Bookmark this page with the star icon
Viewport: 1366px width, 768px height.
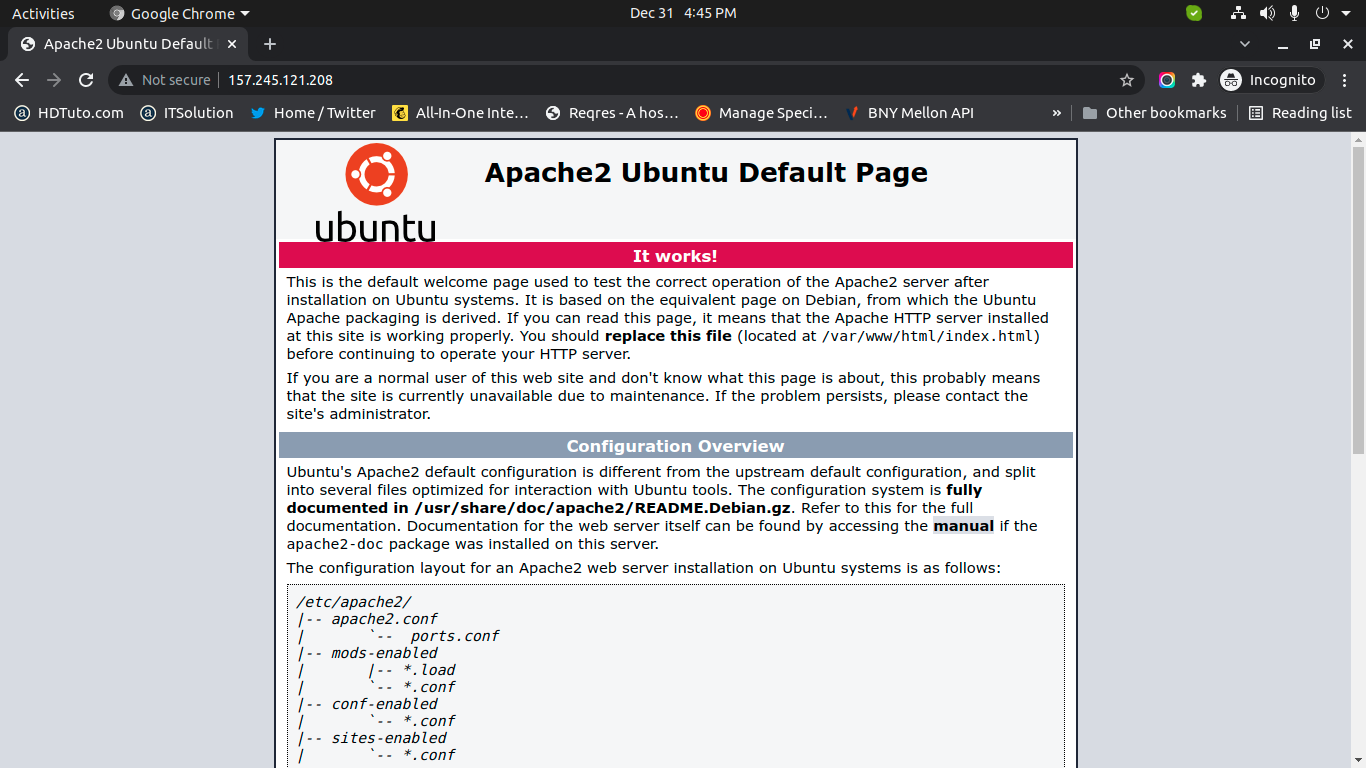(1127, 80)
